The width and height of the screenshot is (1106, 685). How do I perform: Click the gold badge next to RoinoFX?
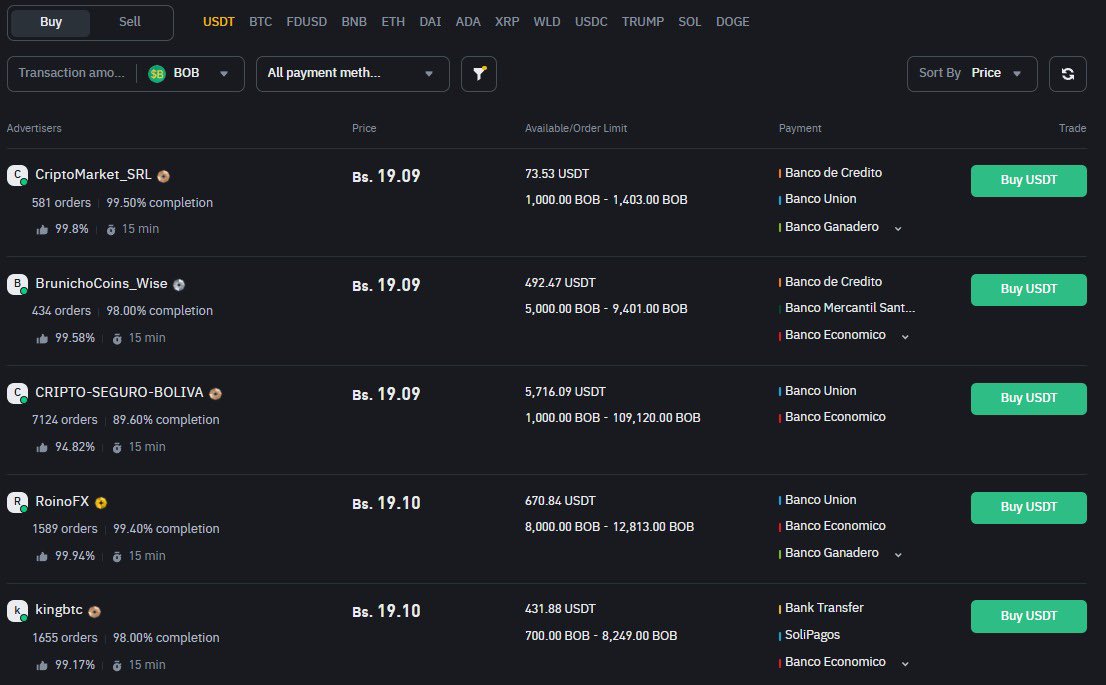[x=101, y=503]
